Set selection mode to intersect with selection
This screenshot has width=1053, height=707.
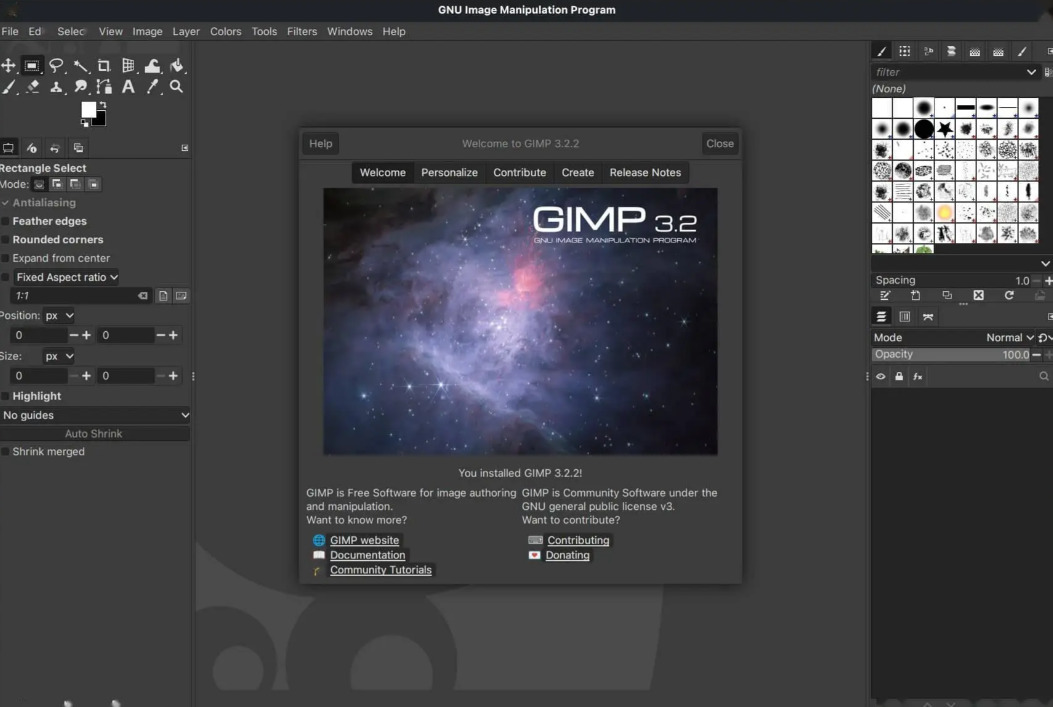click(93, 184)
